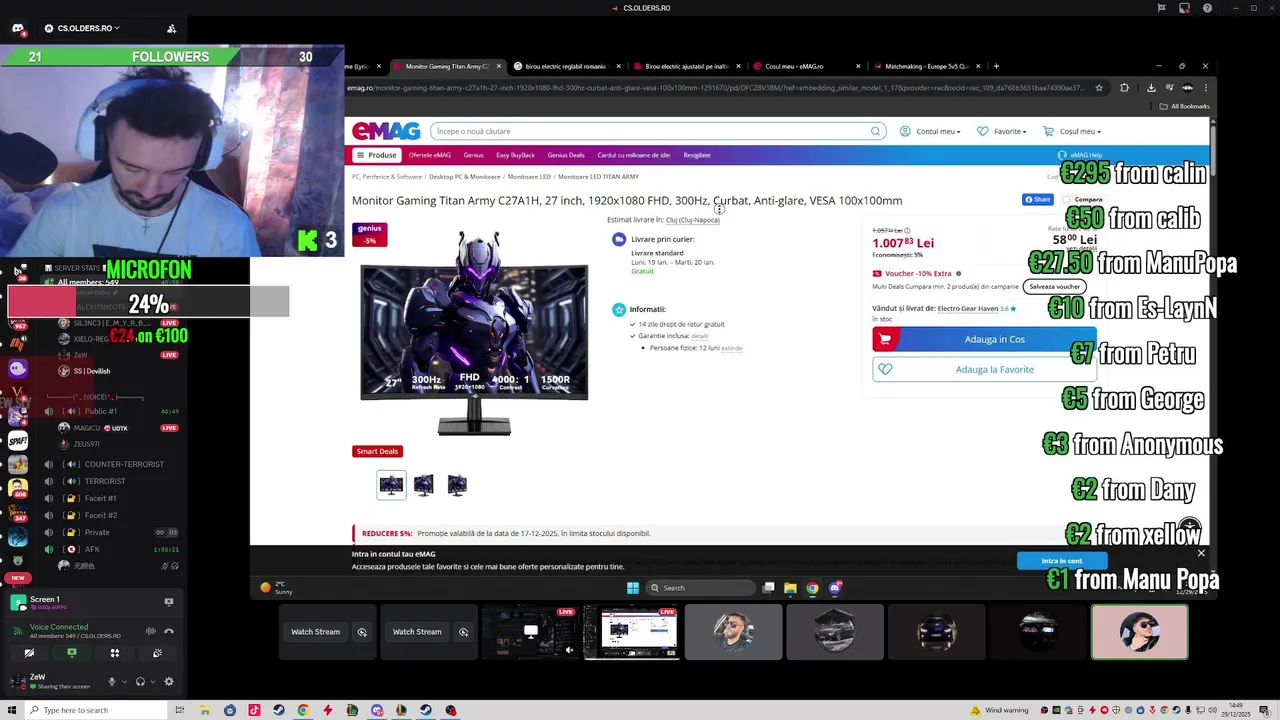Viewport: 1280px width, 720px height.
Task: Open Easy BuyBack menu item
Action: tap(515, 155)
